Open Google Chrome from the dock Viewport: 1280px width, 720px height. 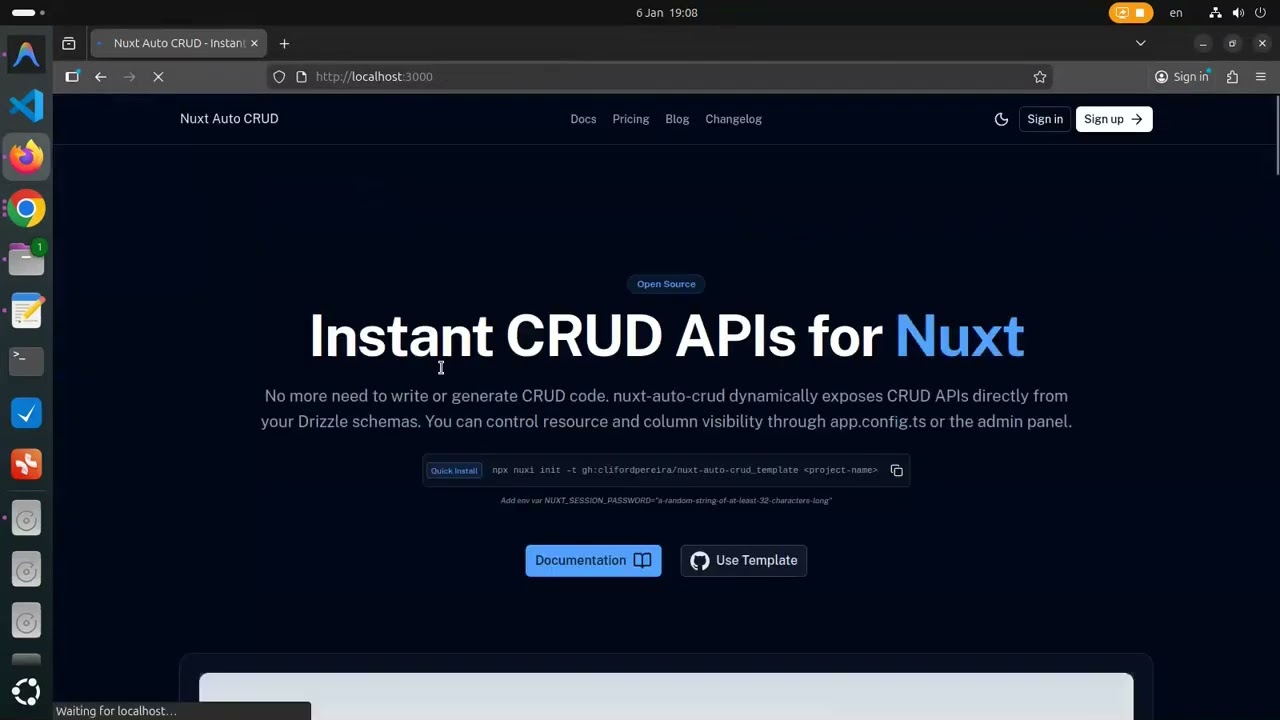tap(27, 209)
